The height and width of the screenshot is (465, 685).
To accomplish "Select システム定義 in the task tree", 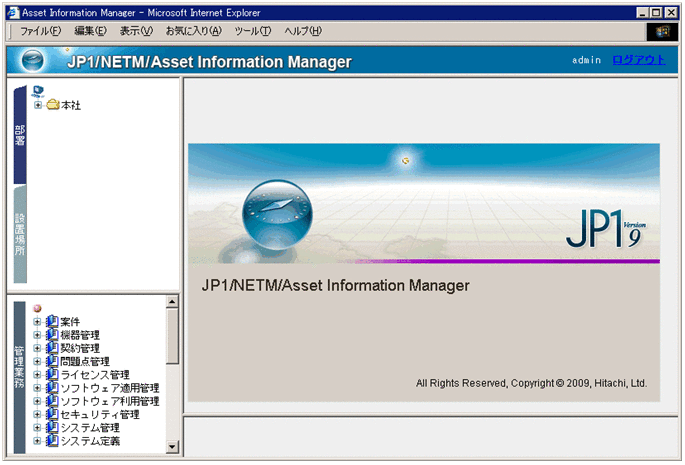I will coord(90,441).
